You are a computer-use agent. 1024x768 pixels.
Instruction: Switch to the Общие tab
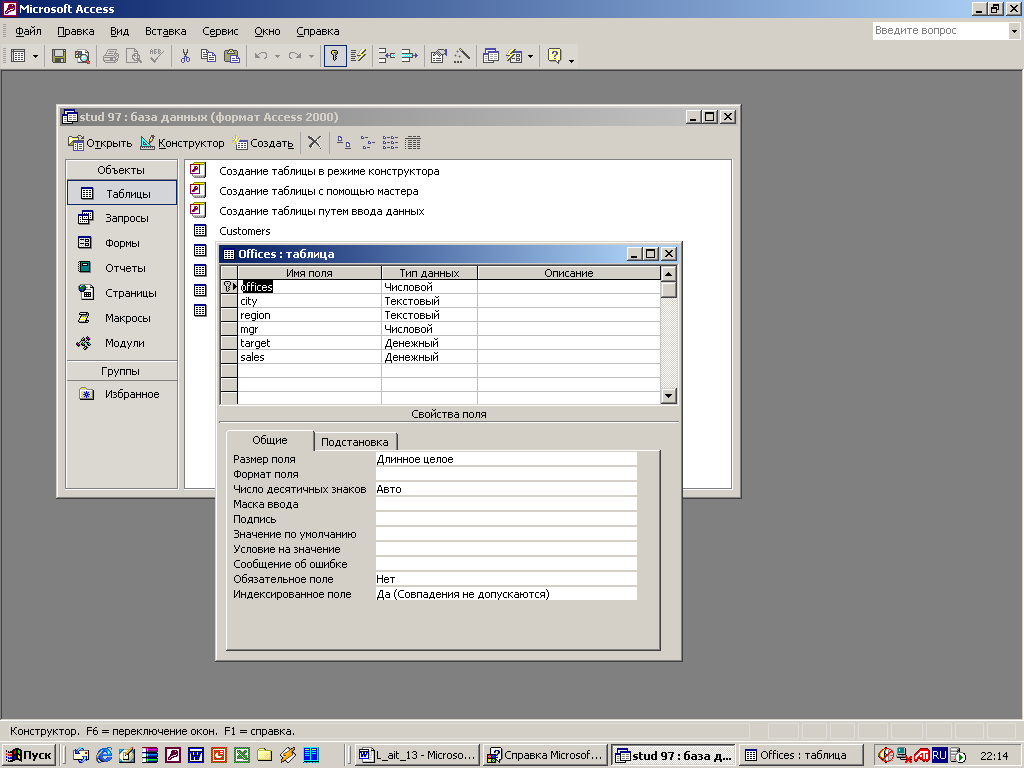pyautogui.click(x=270, y=440)
